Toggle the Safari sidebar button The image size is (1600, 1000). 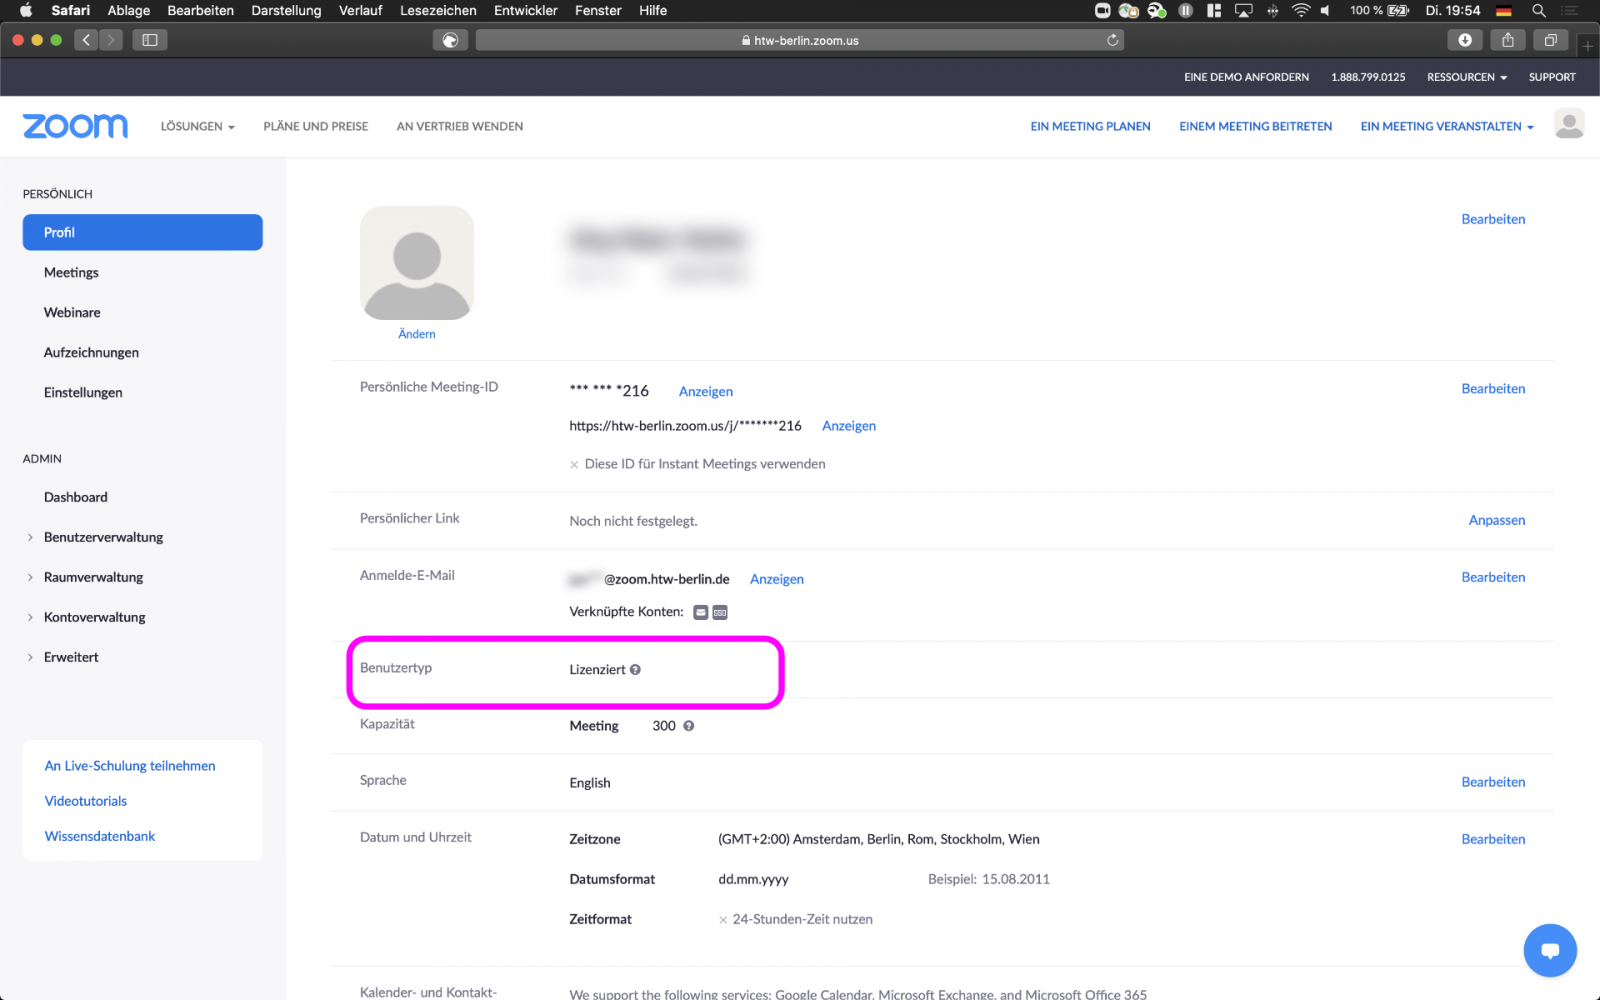pos(150,40)
